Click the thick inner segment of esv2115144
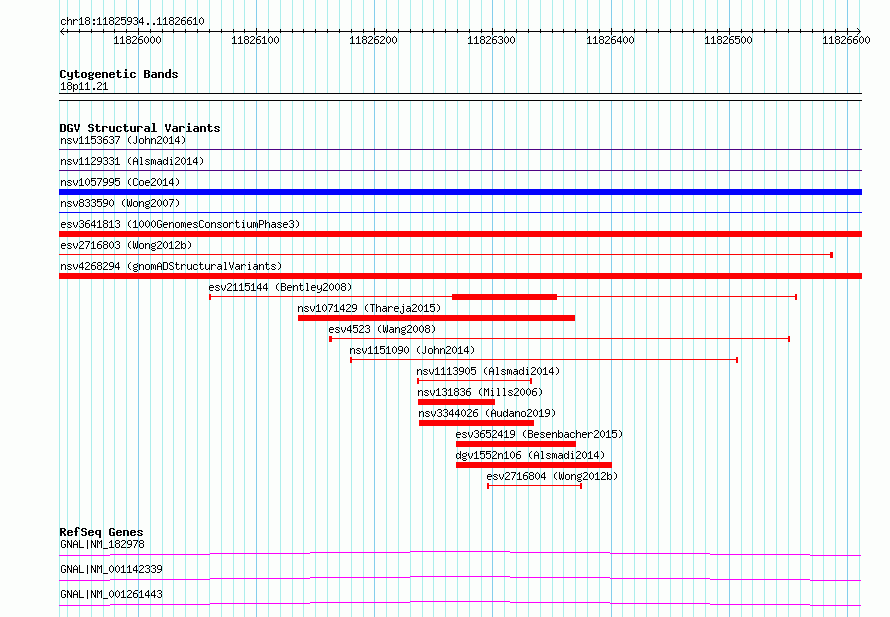The width and height of the screenshot is (890, 617). (504, 297)
